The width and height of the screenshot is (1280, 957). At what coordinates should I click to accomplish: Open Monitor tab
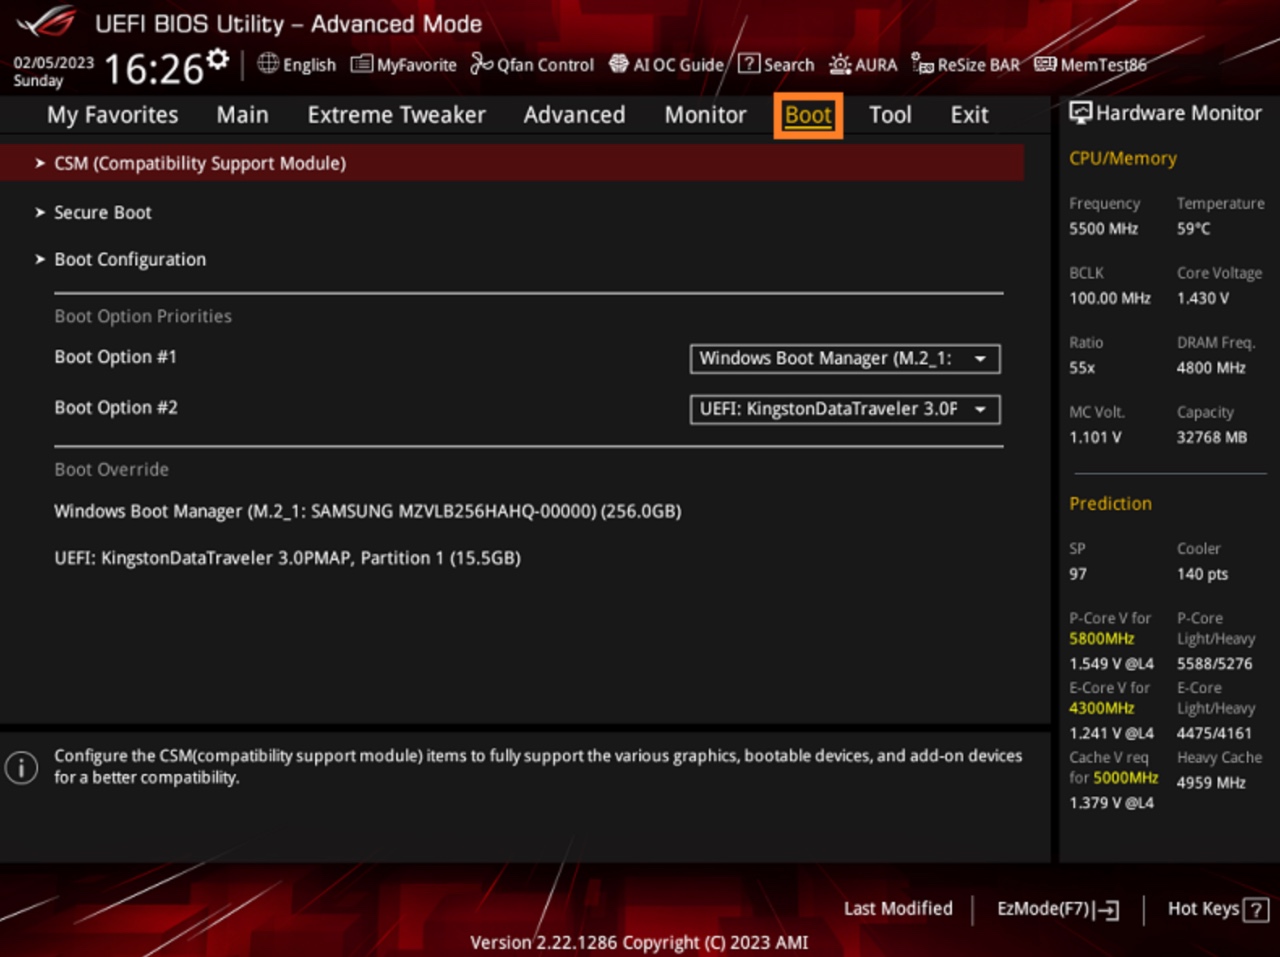[x=705, y=115]
